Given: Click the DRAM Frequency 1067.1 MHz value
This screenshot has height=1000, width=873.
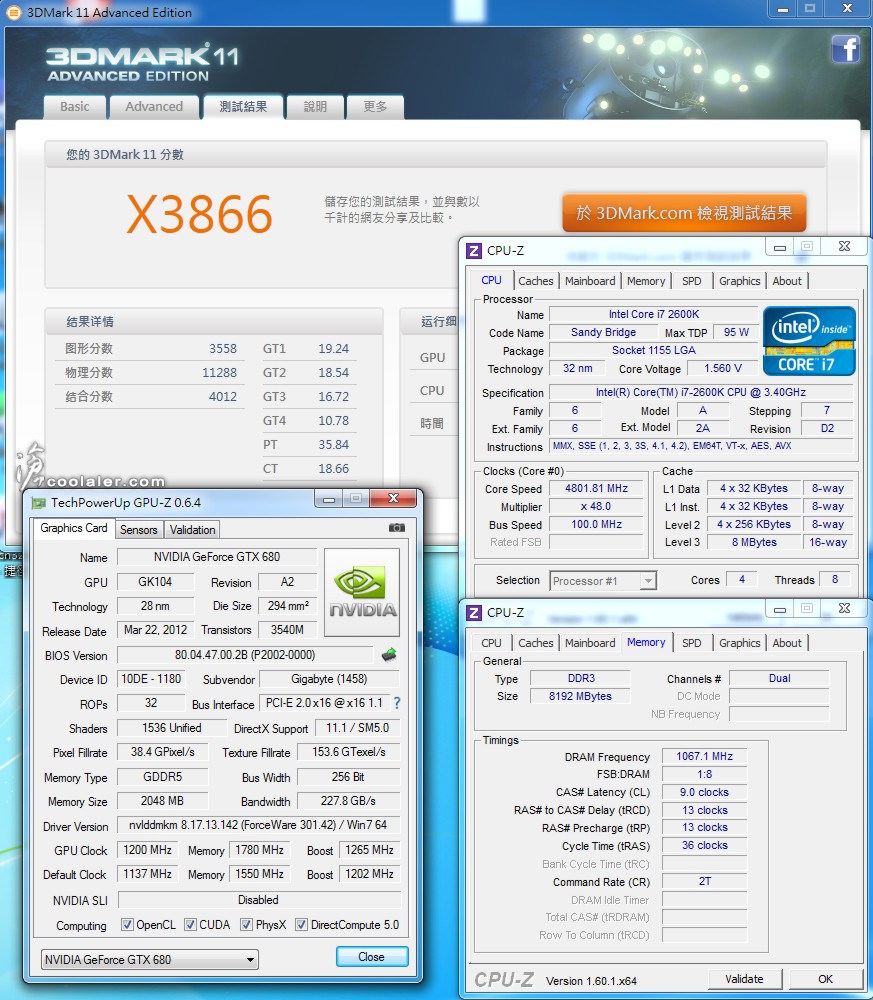Looking at the screenshot, I should point(704,756).
